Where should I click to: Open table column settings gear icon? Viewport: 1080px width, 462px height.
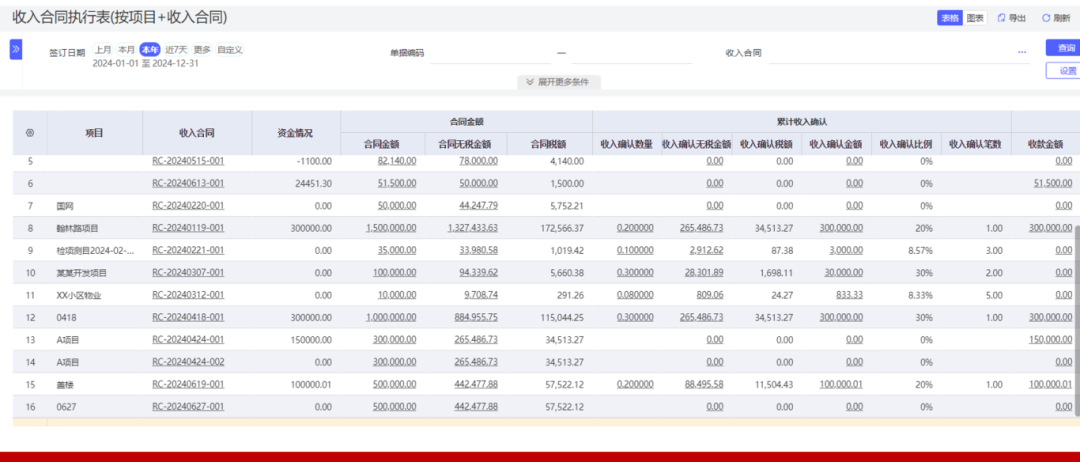point(30,133)
